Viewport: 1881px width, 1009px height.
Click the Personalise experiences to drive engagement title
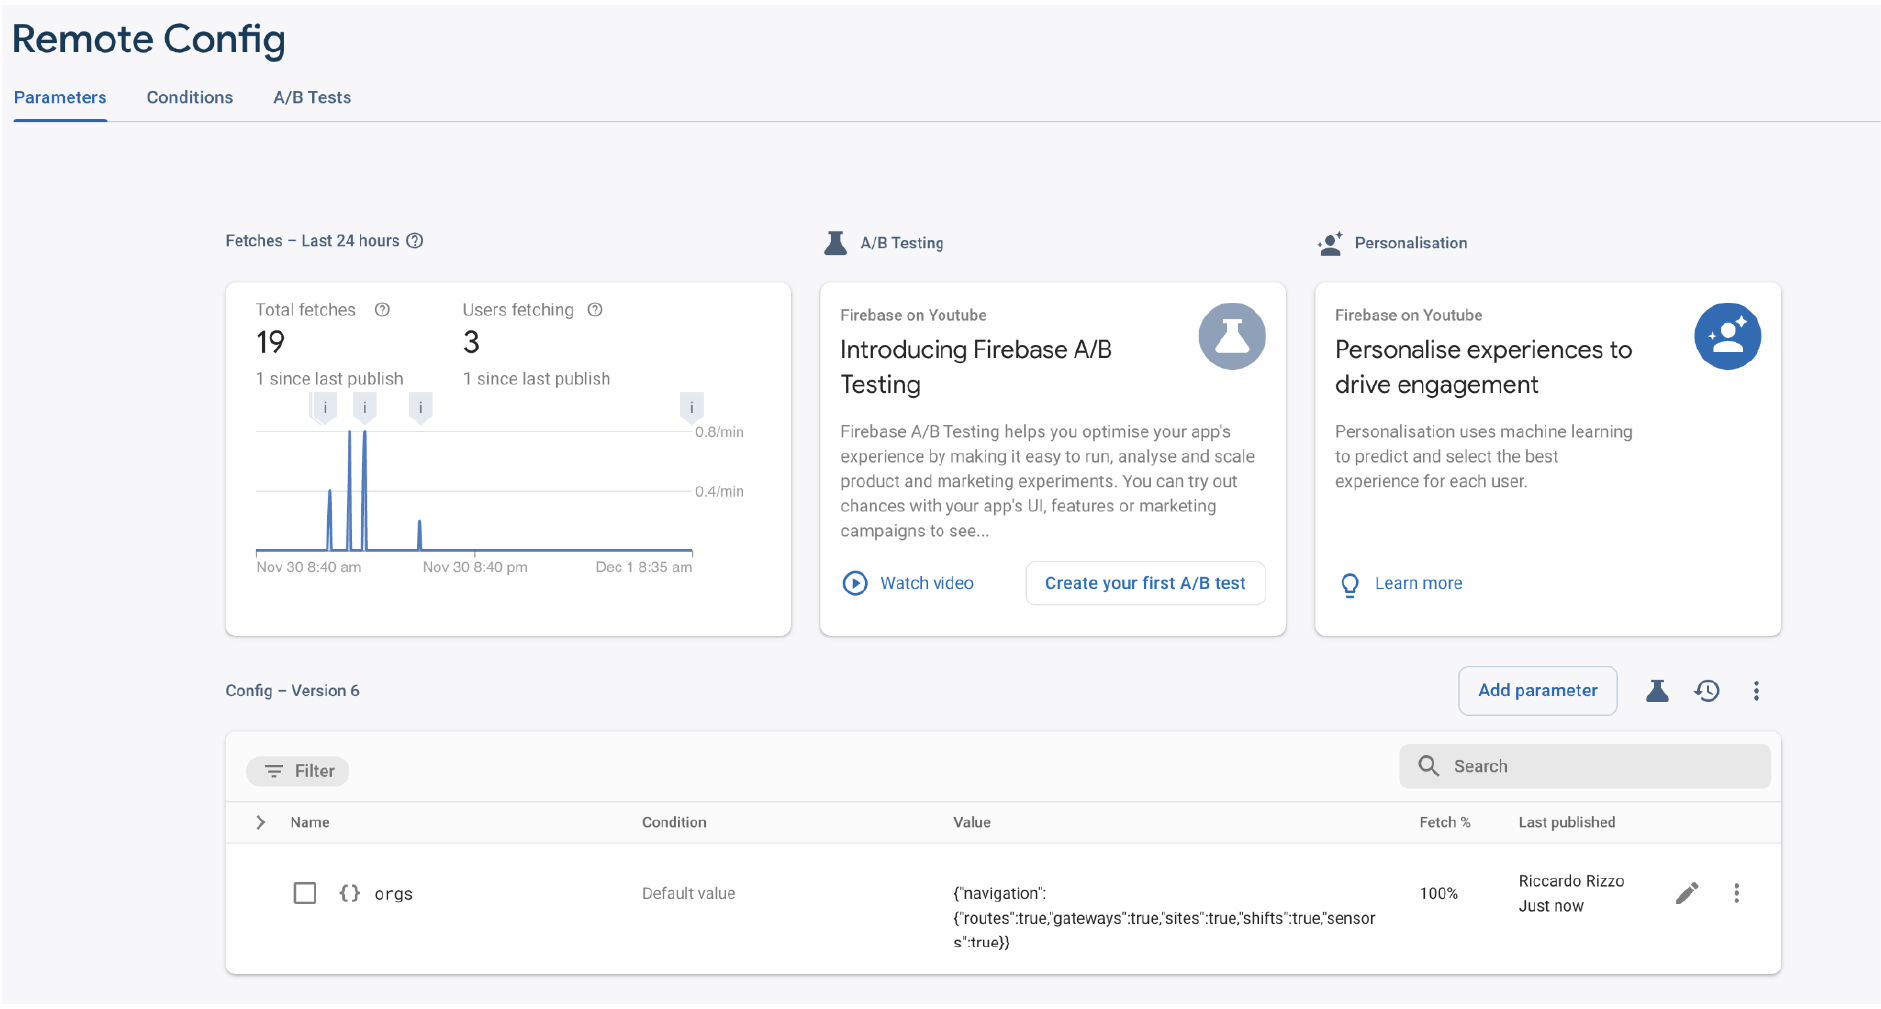point(1483,367)
